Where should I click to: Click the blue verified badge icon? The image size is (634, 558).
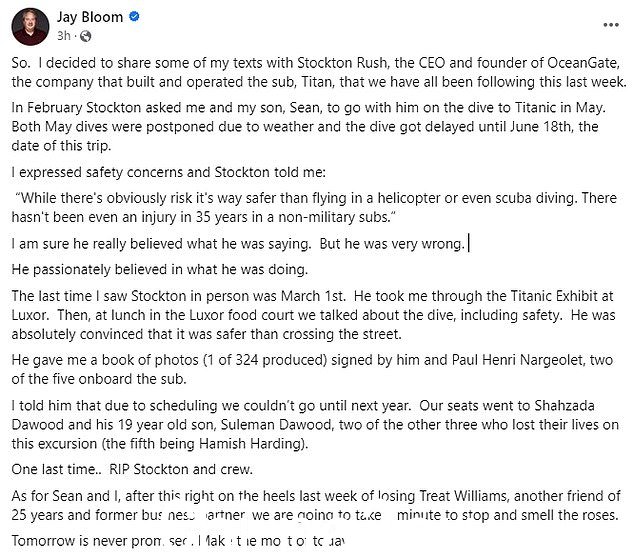134,17
